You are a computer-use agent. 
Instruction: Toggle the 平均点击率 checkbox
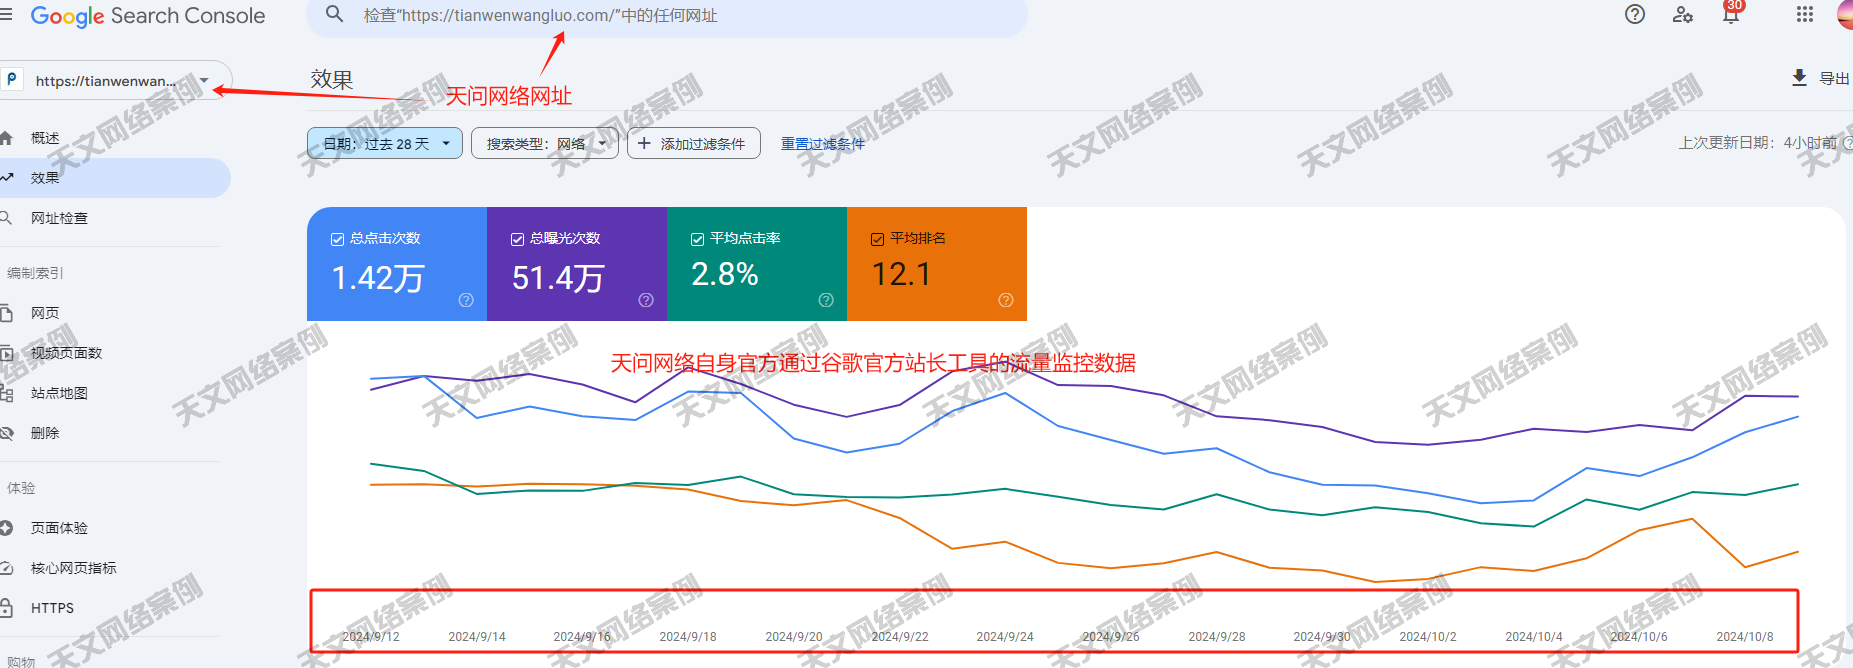point(697,239)
